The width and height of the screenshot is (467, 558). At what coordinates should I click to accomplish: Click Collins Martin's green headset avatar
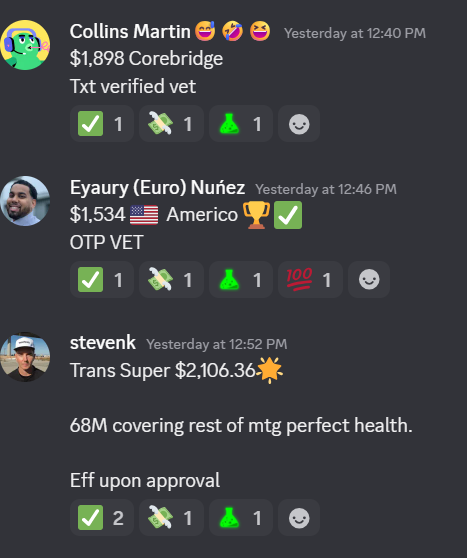[x=25, y=45]
